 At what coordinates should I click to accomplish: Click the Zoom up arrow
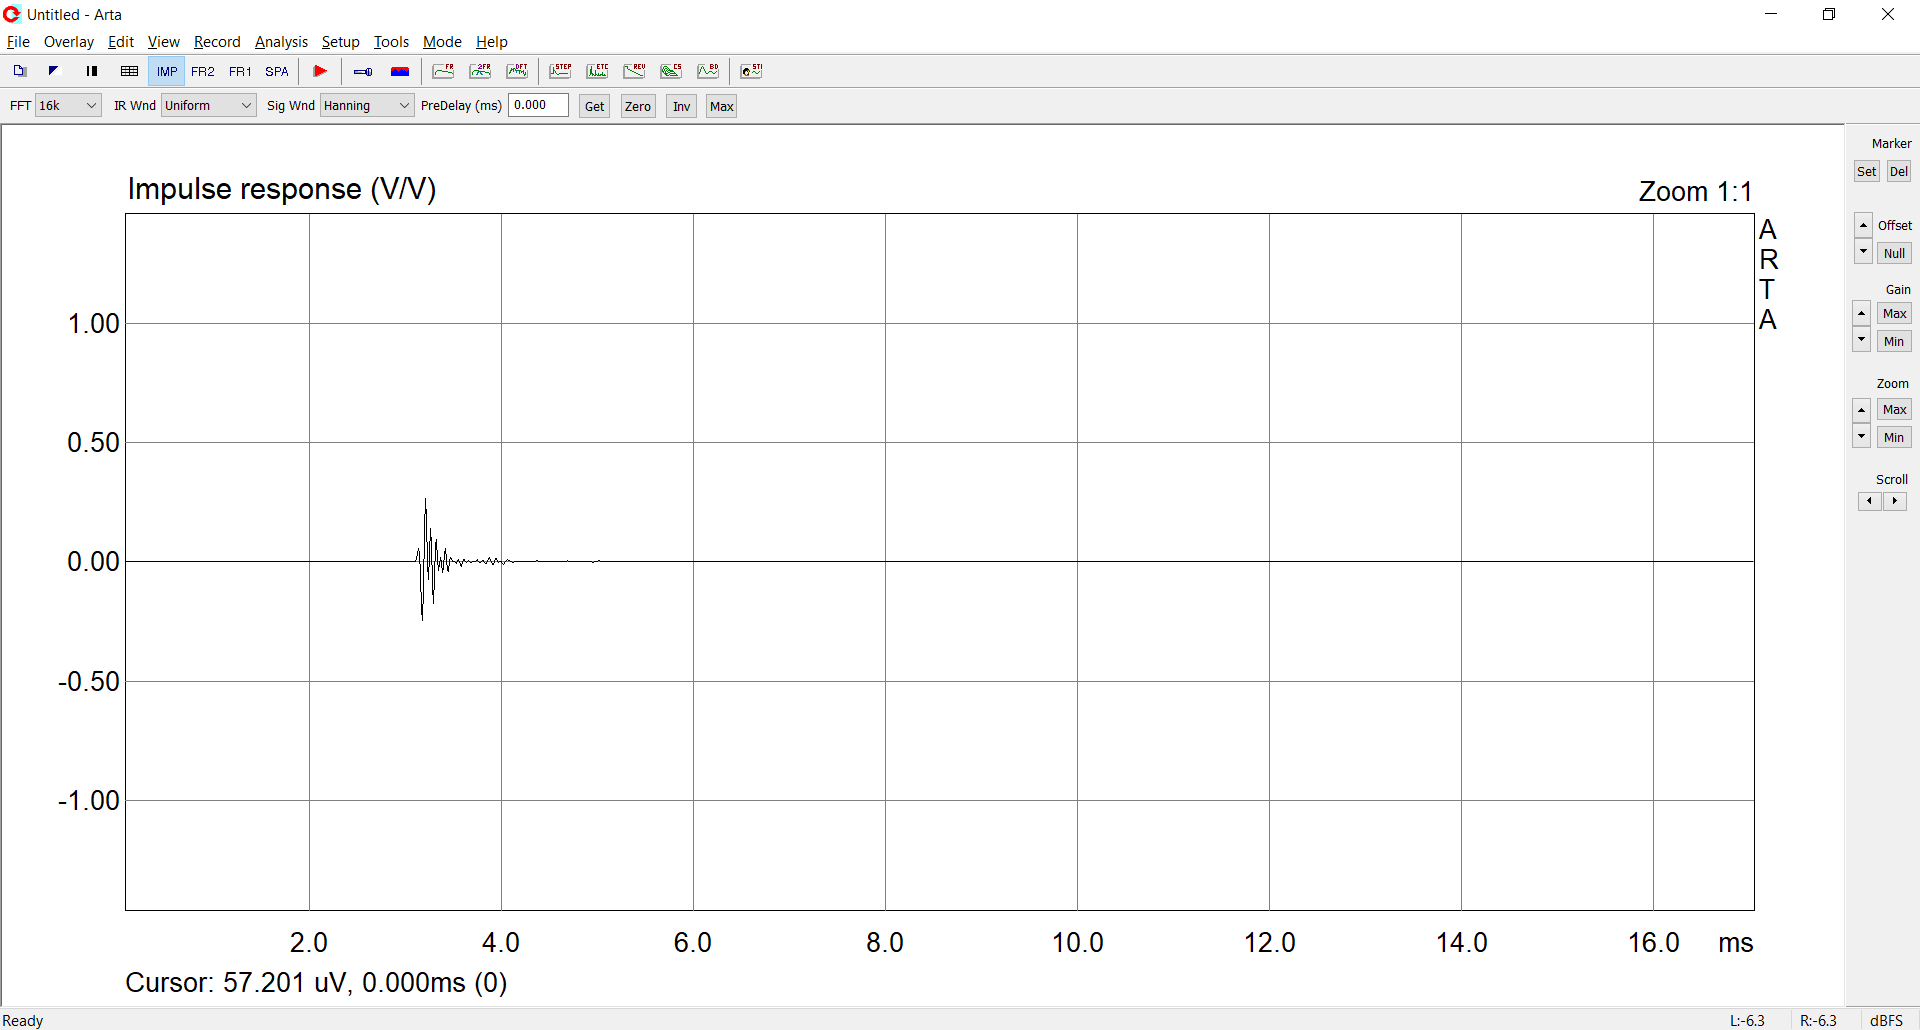[1861, 410]
